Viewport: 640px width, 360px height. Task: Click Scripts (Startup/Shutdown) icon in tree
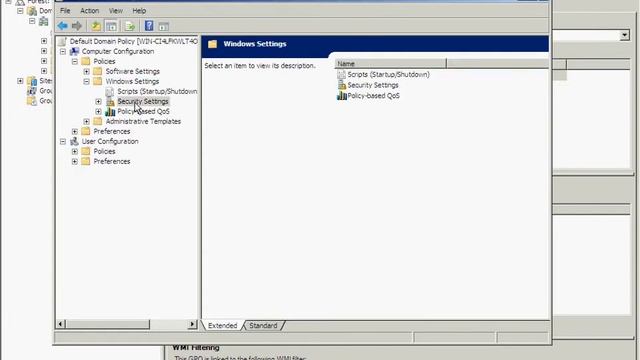coord(110,91)
